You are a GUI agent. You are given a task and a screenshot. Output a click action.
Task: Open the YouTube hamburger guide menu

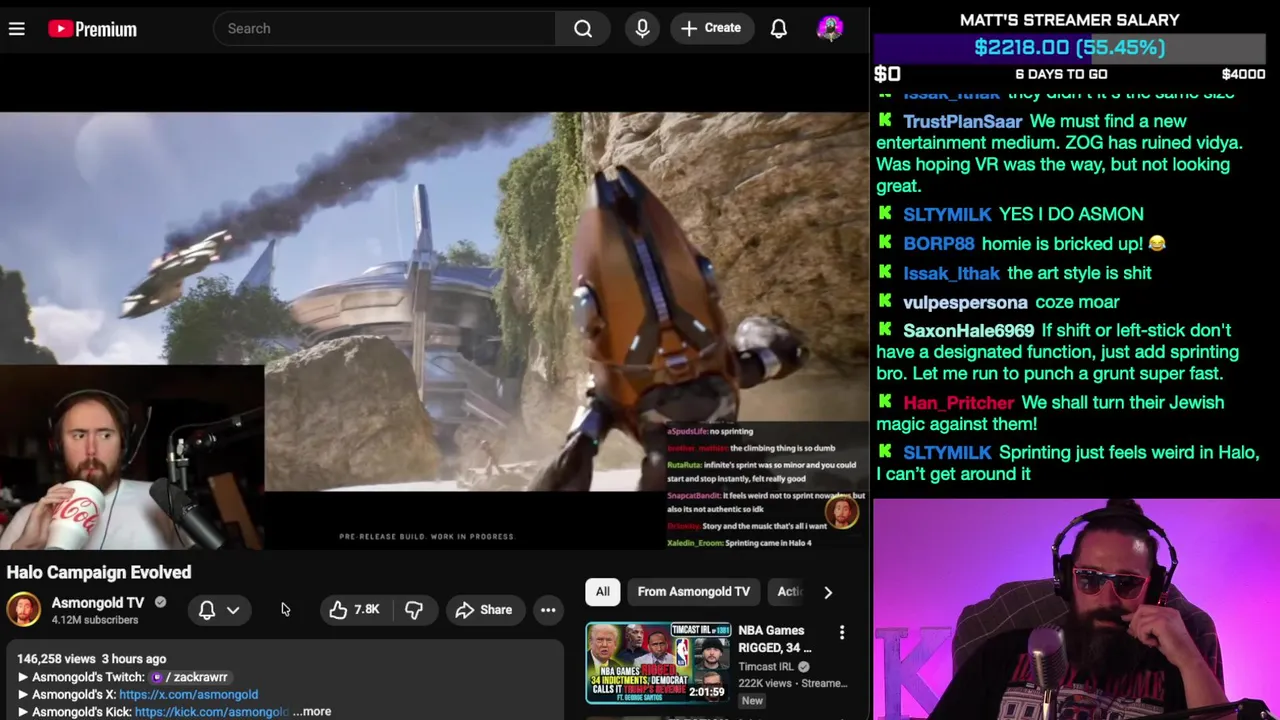(17, 29)
